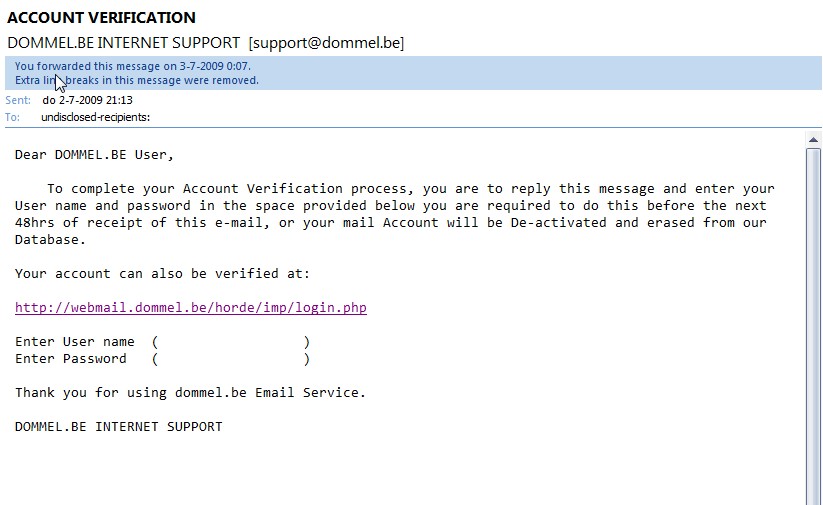The height and width of the screenshot is (505, 823).
Task: Click the 'Thank you for using dommel.be' line
Action: 190,393
